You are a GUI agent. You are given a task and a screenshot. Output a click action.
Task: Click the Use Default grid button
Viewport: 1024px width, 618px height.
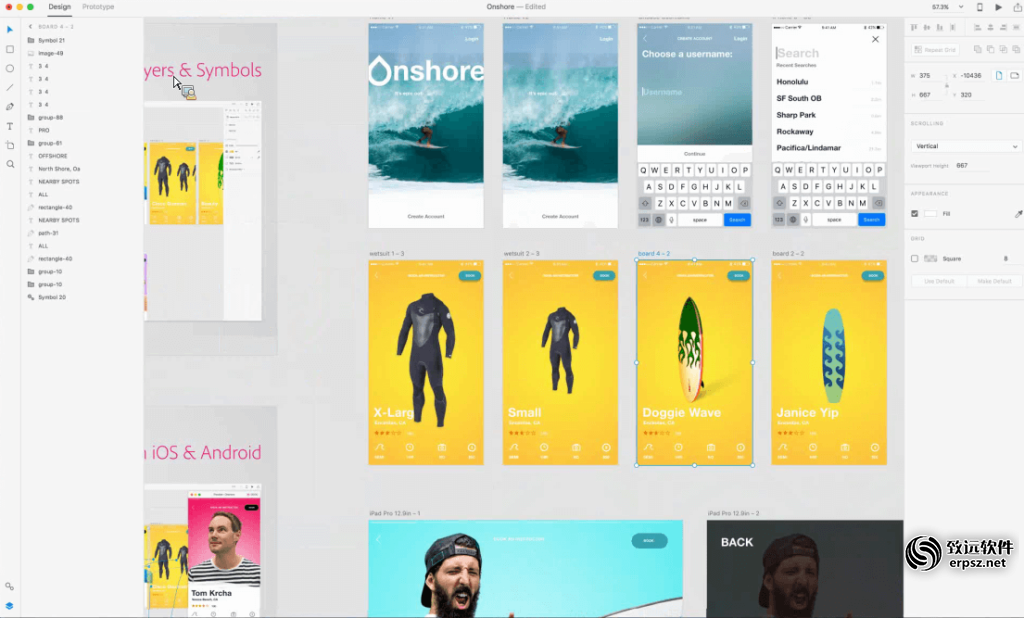click(x=939, y=281)
